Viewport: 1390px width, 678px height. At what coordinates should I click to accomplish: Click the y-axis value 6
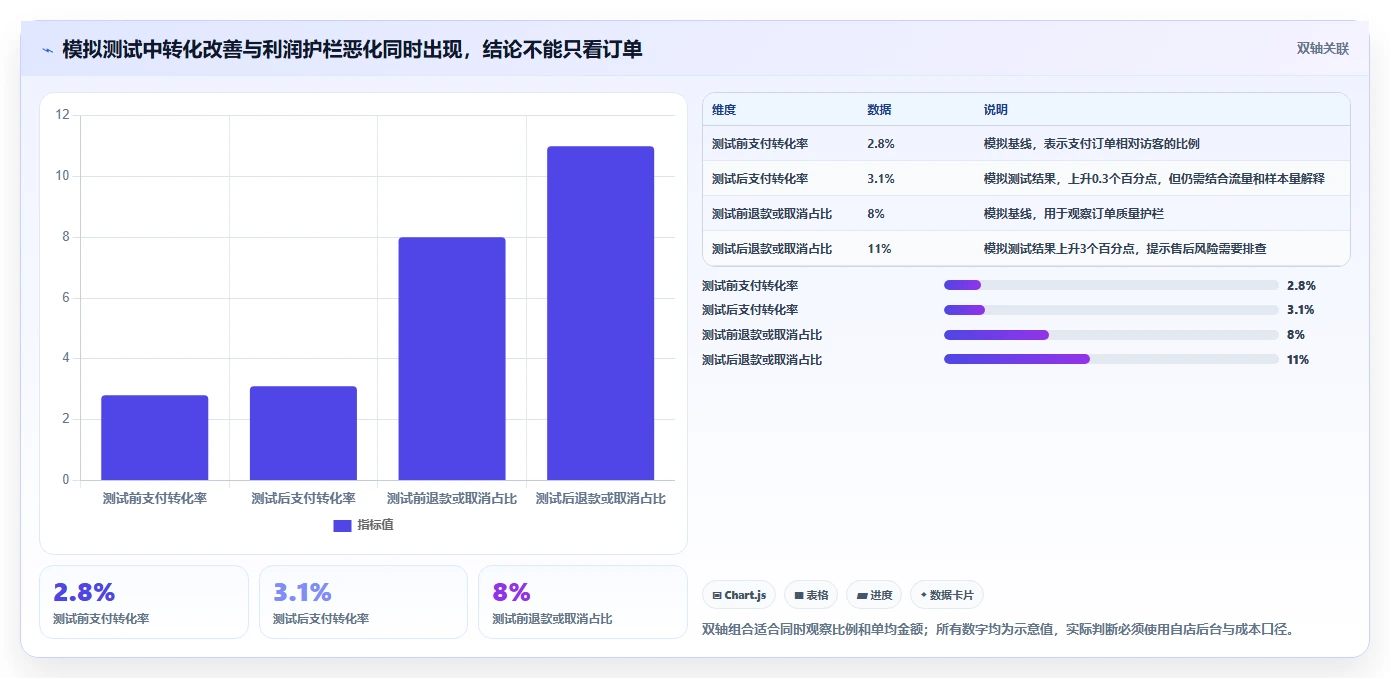pos(66,298)
